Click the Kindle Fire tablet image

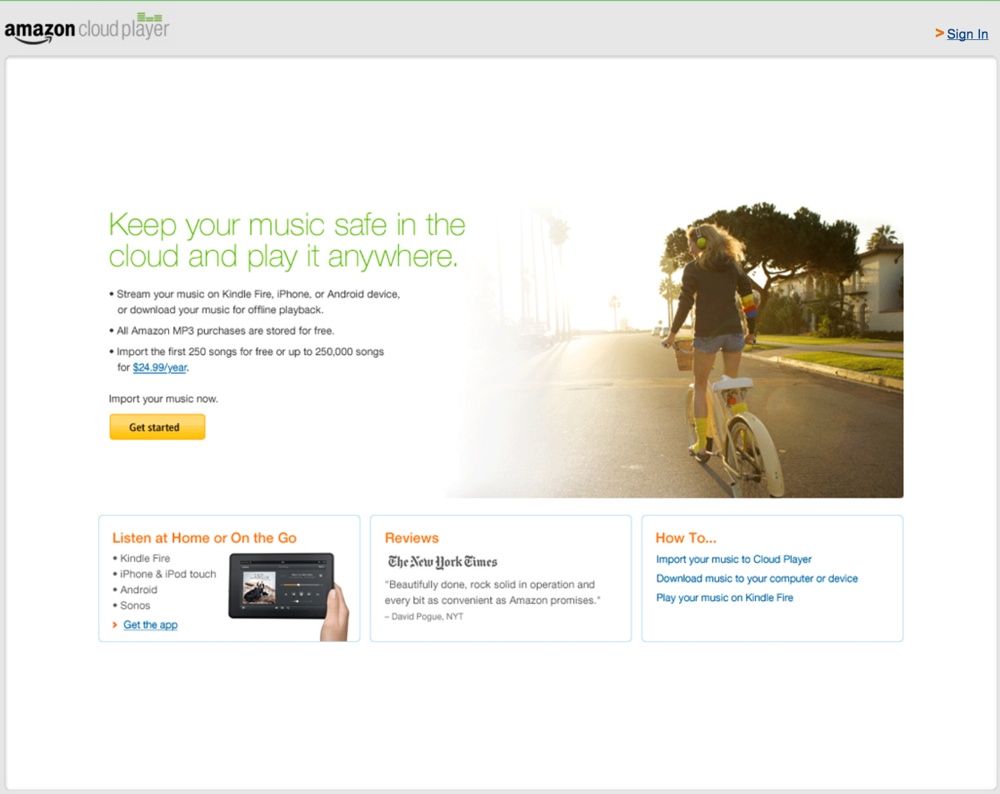coord(289,596)
